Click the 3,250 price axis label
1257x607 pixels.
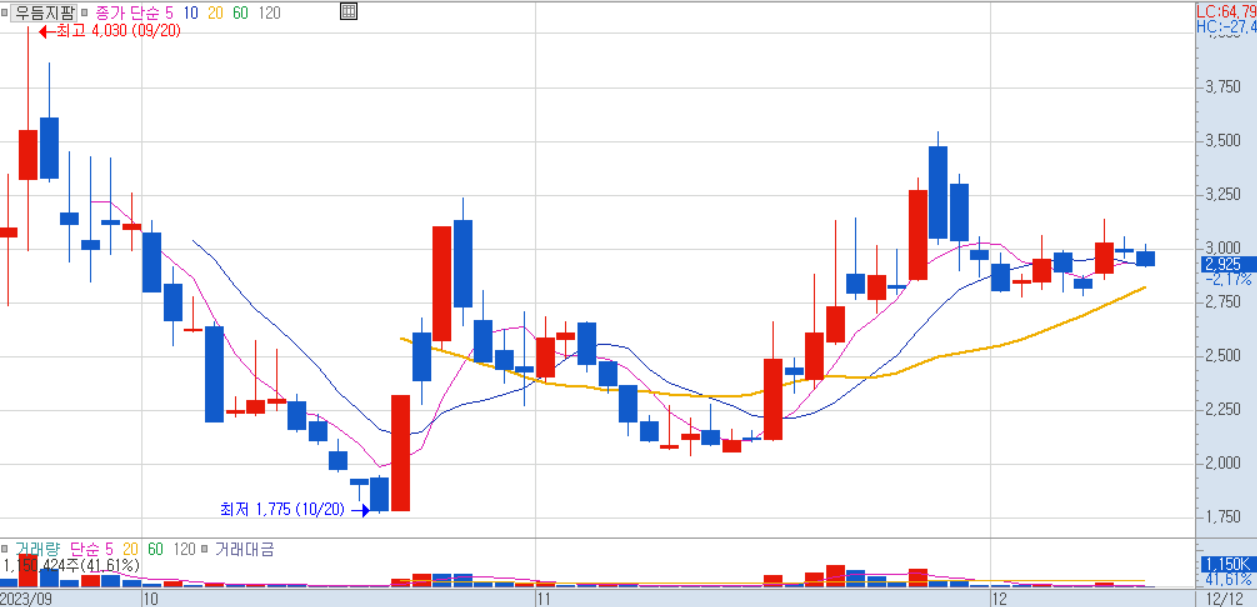(x=1224, y=195)
